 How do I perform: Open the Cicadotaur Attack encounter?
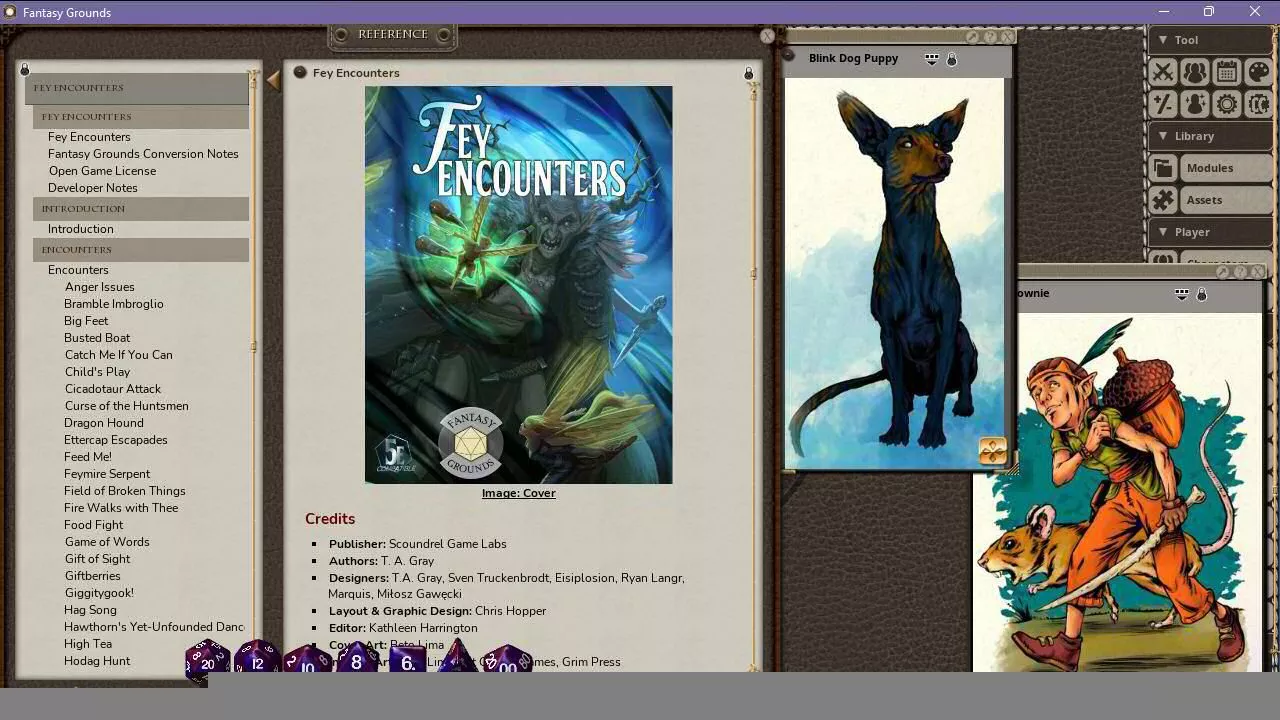pos(113,389)
